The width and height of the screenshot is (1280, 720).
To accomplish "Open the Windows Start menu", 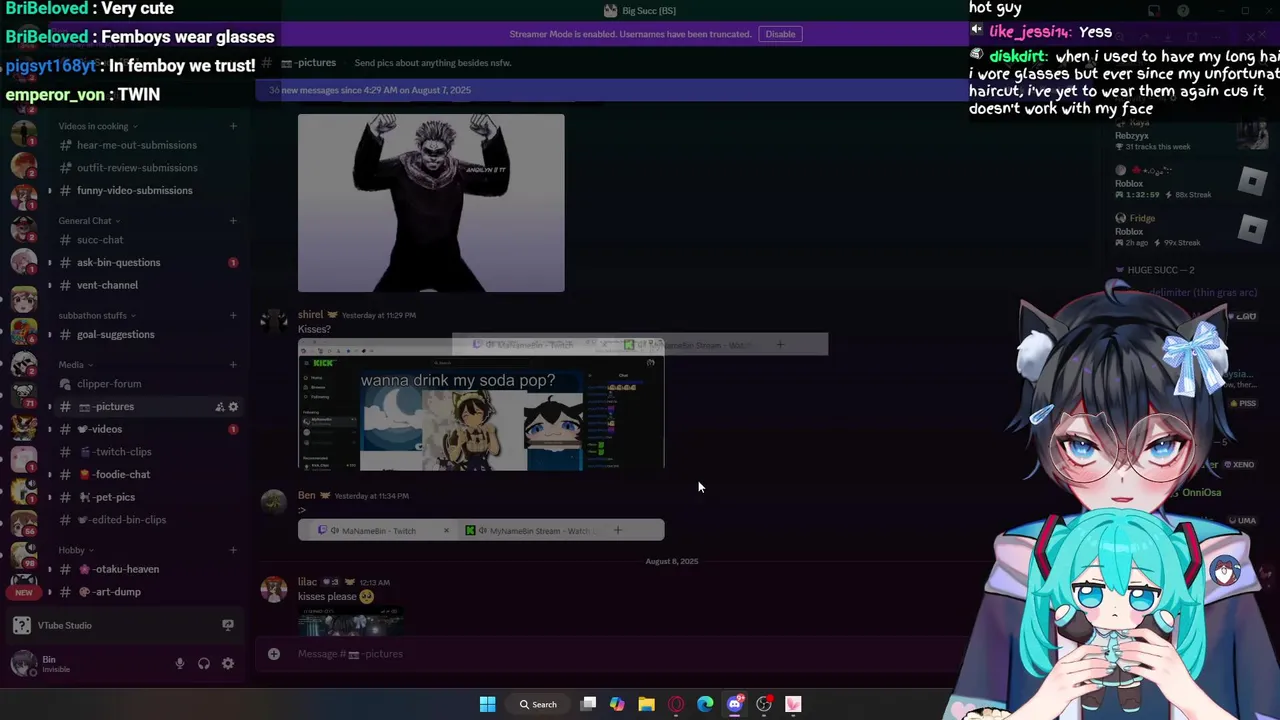I will [x=487, y=704].
